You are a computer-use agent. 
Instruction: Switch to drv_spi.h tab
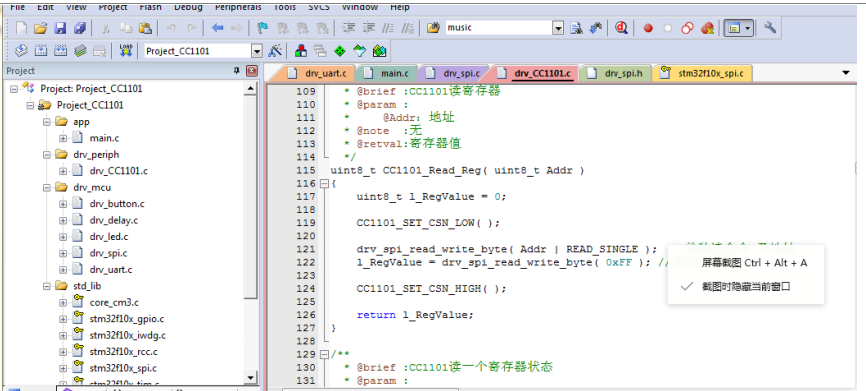tap(616, 73)
